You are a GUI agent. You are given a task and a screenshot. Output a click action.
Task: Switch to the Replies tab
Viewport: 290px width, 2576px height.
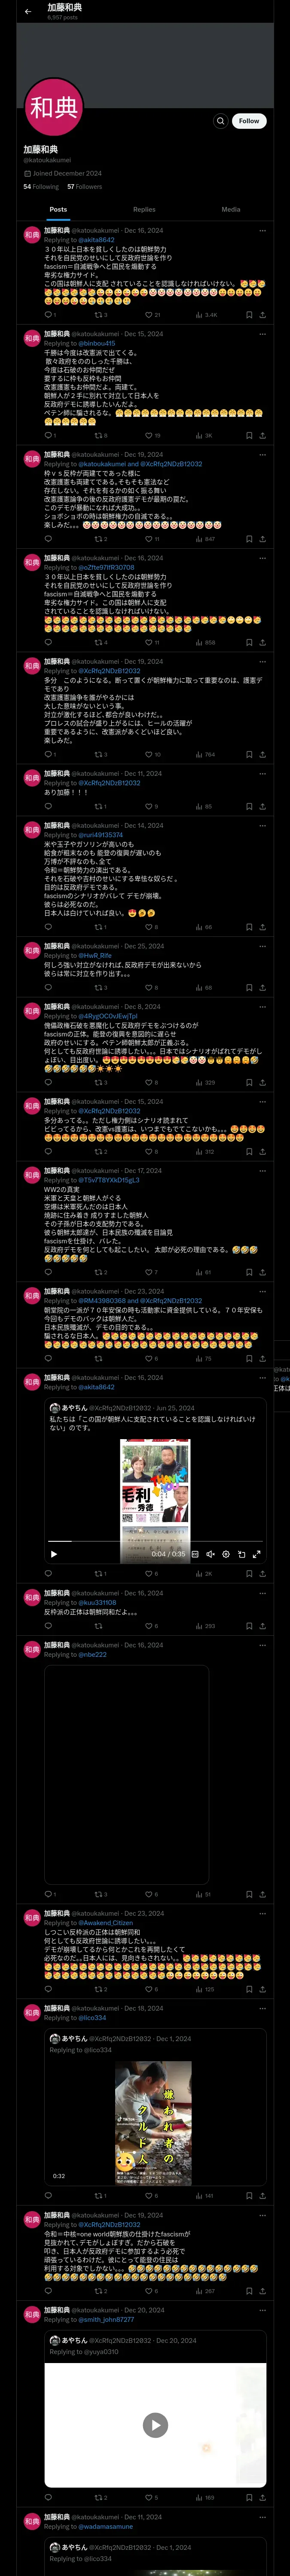tap(144, 210)
